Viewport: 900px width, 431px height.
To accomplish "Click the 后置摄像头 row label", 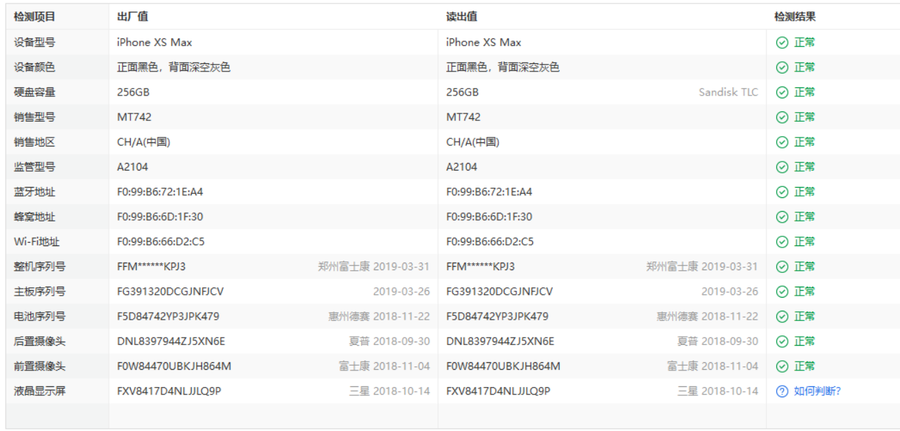I will (x=40, y=341).
